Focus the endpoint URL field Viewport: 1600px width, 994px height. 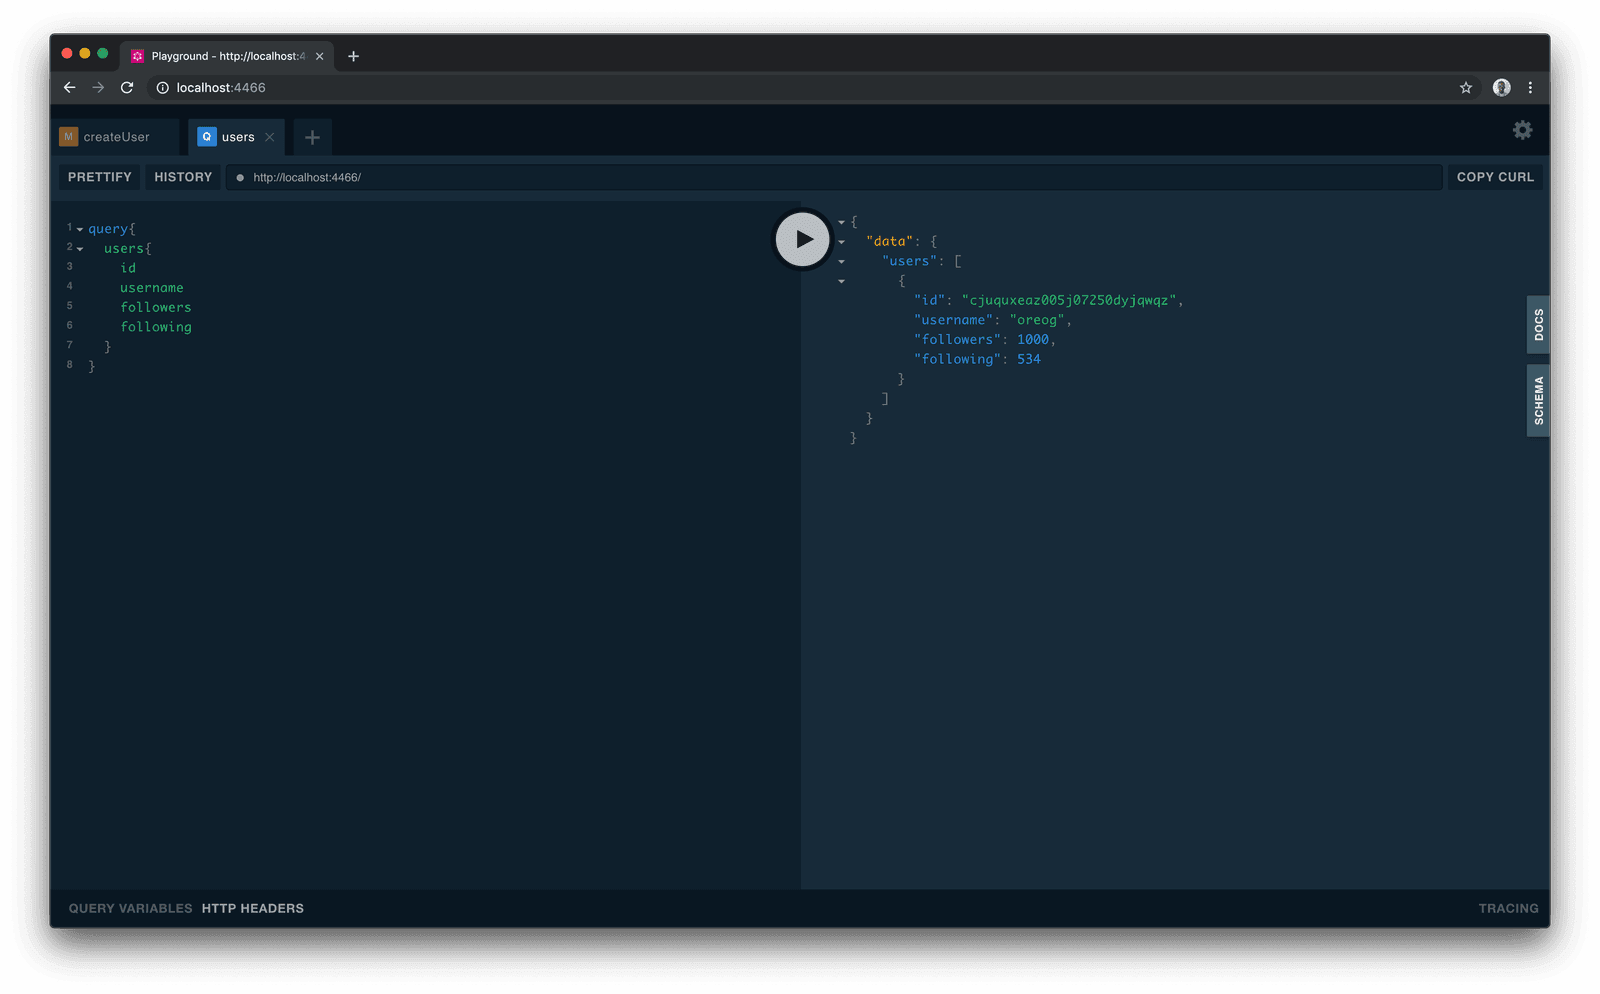[x=834, y=177]
